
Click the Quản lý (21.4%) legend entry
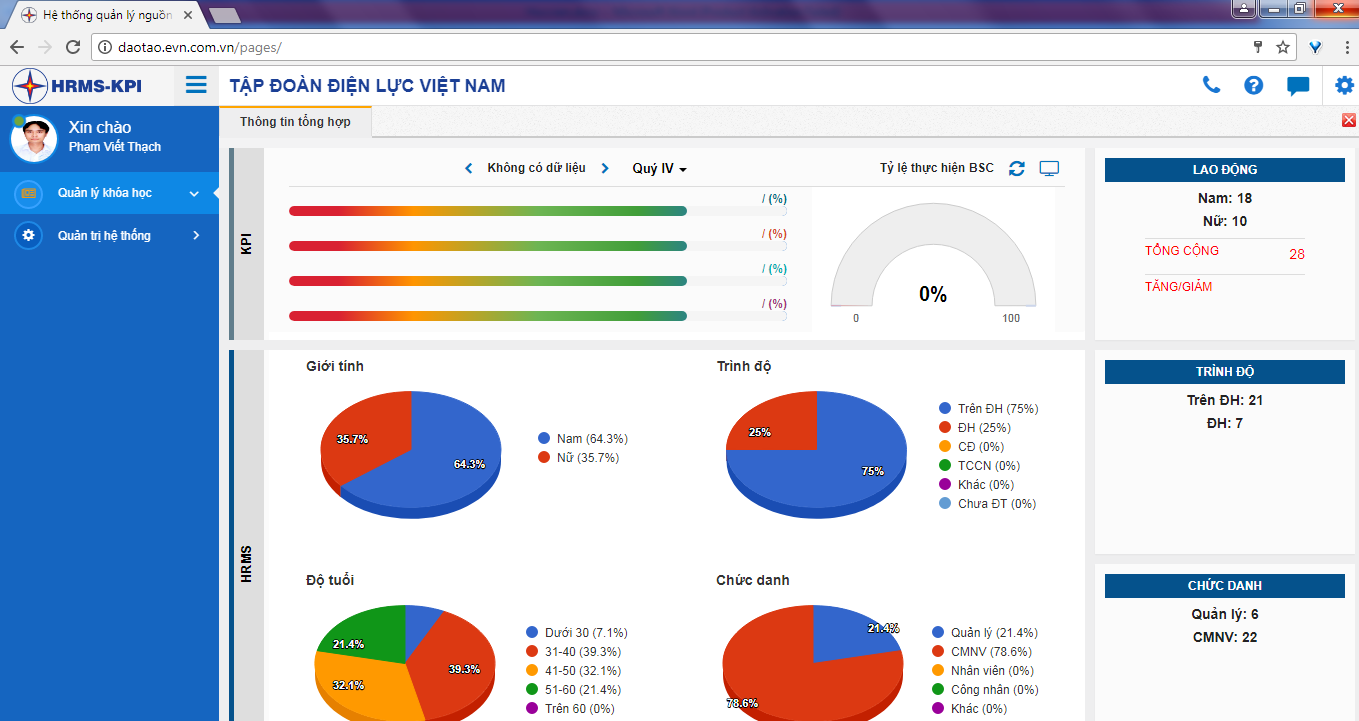click(x=985, y=632)
